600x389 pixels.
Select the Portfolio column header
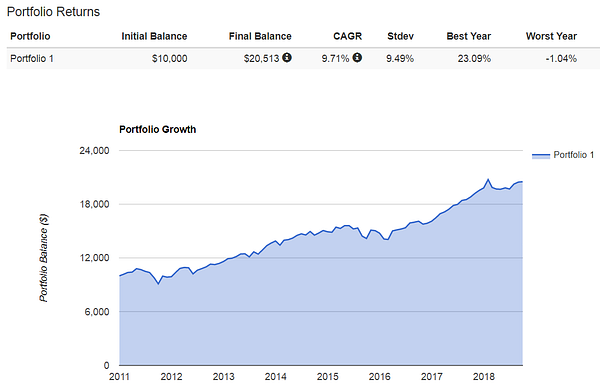30,36
